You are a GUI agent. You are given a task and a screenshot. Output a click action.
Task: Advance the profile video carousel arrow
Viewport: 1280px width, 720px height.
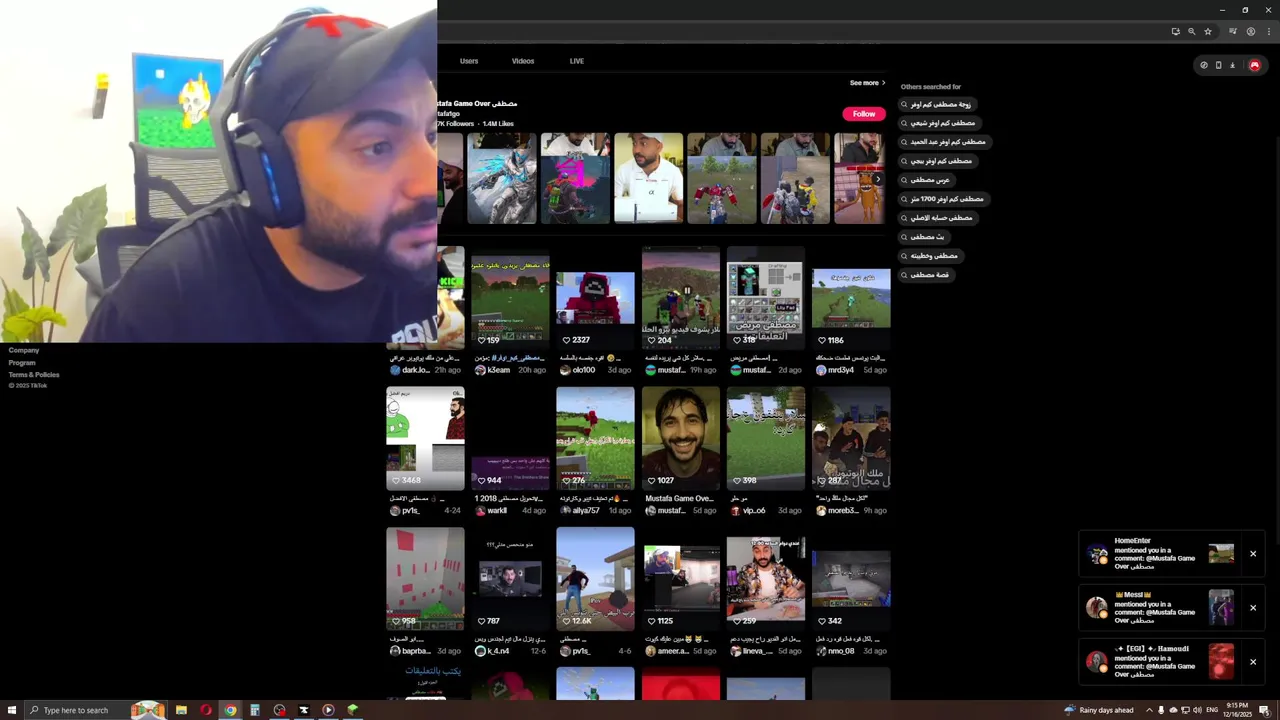point(878,180)
